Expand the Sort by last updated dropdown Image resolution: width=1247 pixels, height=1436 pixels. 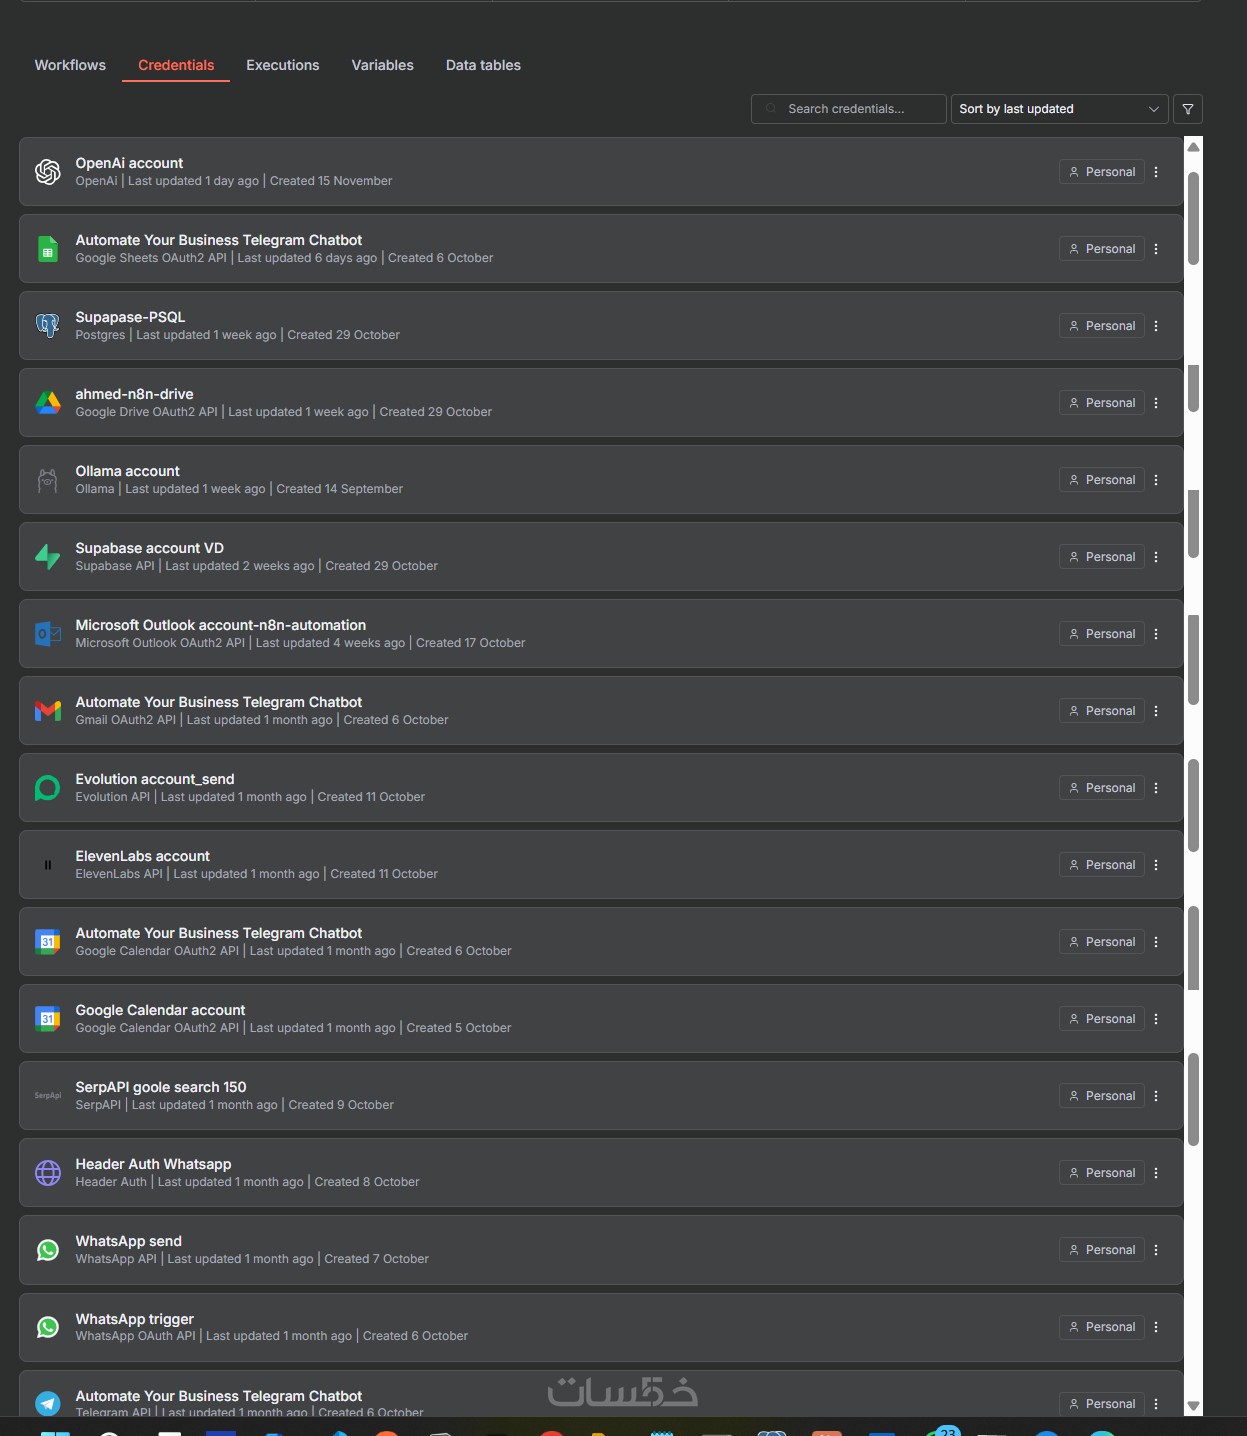tap(1059, 109)
